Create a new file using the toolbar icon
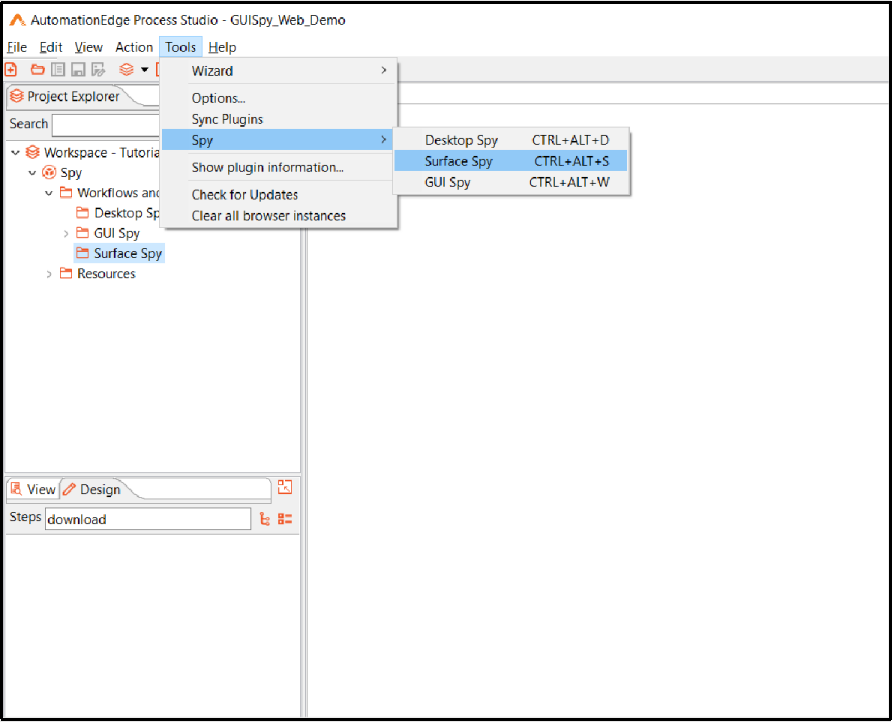 point(10,70)
